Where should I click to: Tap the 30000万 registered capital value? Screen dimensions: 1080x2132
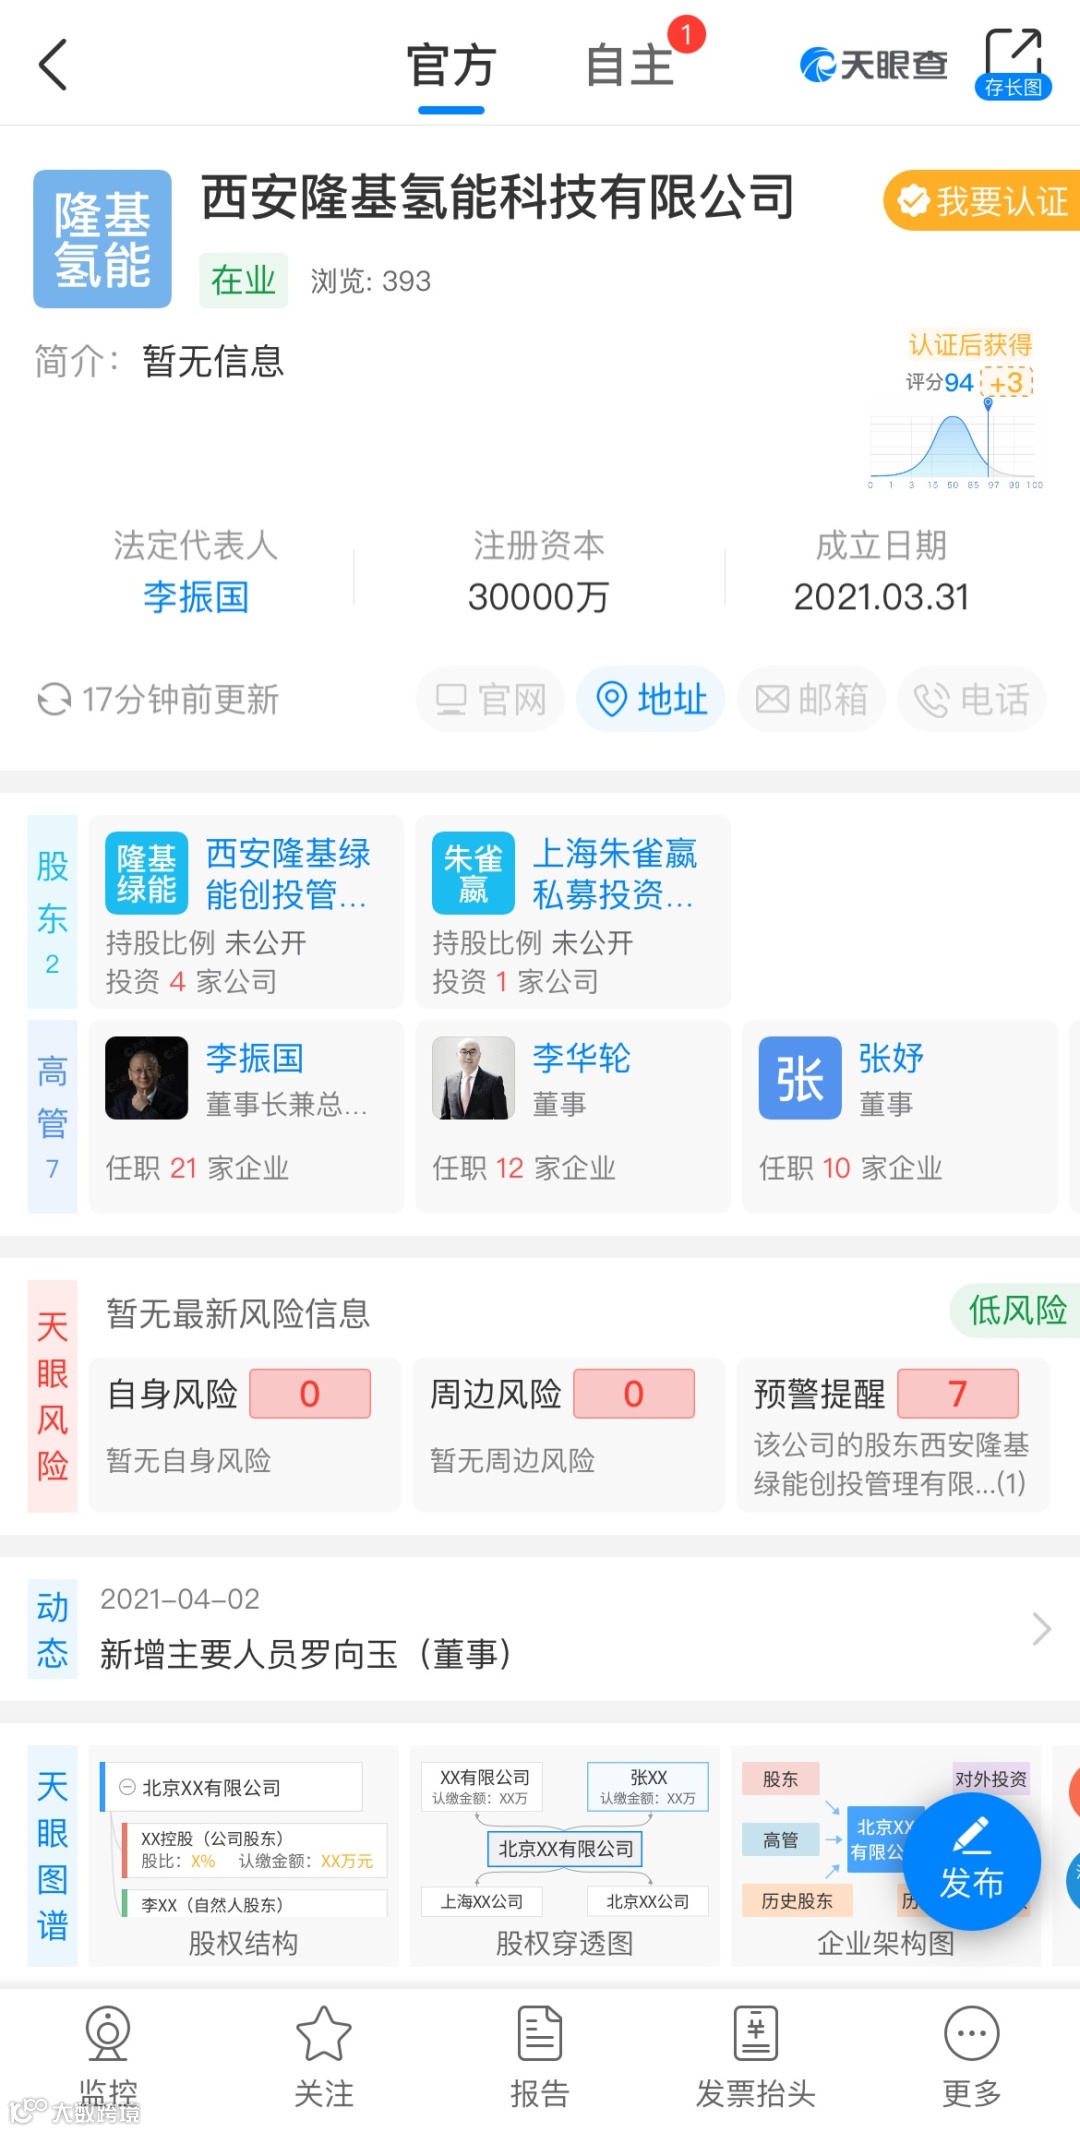pyautogui.click(x=539, y=597)
